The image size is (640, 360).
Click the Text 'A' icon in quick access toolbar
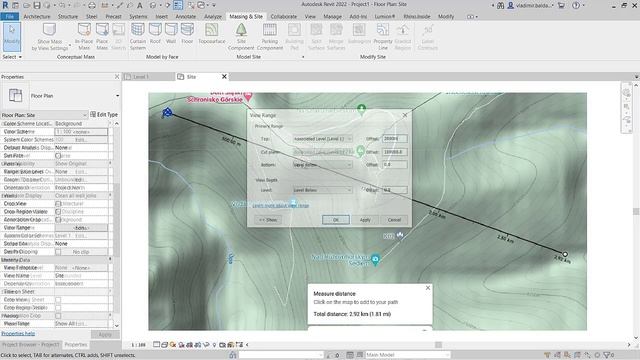point(140,5)
